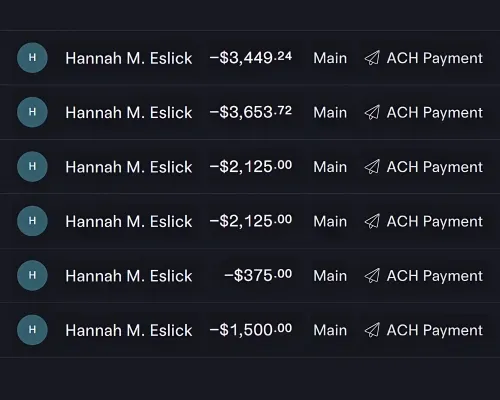Viewport: 500px width, 400px height.
Task: Click the −$375.00 amount
Action: [x=258, y=275]
